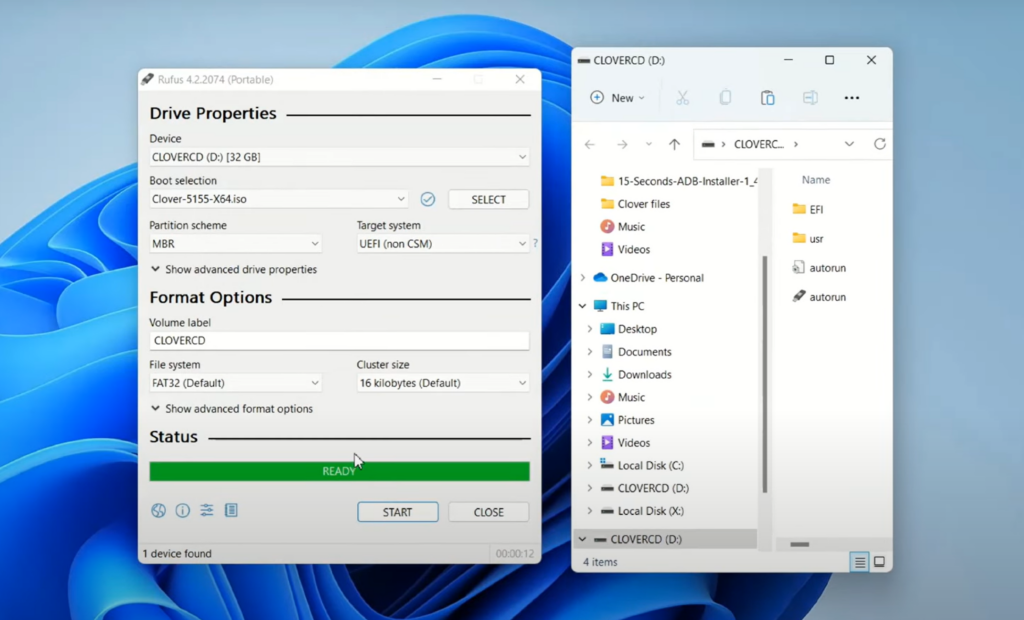This screenshot has height=620, width=1024.
Task: Expand Show advanced format options
Action: click(x=232, y=409)
